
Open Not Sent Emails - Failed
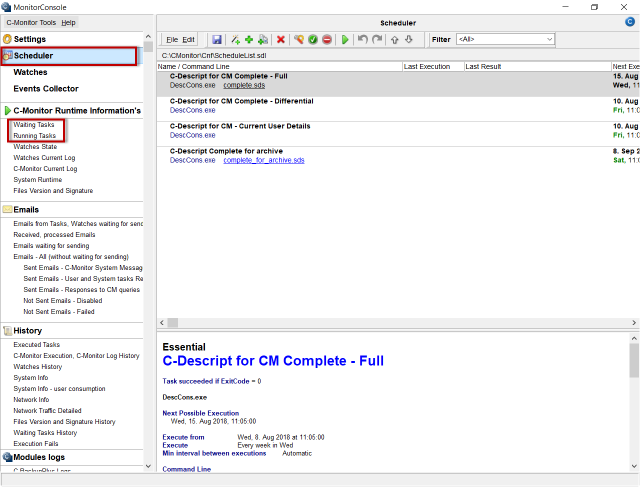click(59, 311)
